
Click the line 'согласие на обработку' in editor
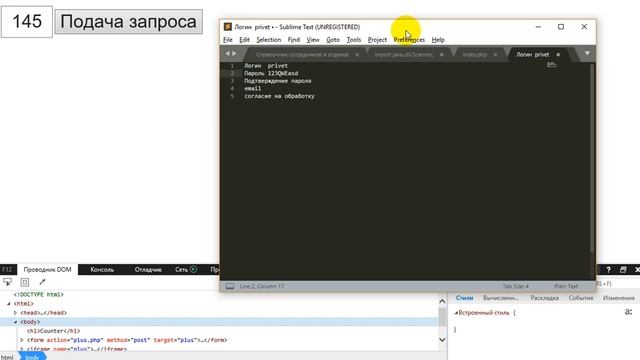click(279, 96)
